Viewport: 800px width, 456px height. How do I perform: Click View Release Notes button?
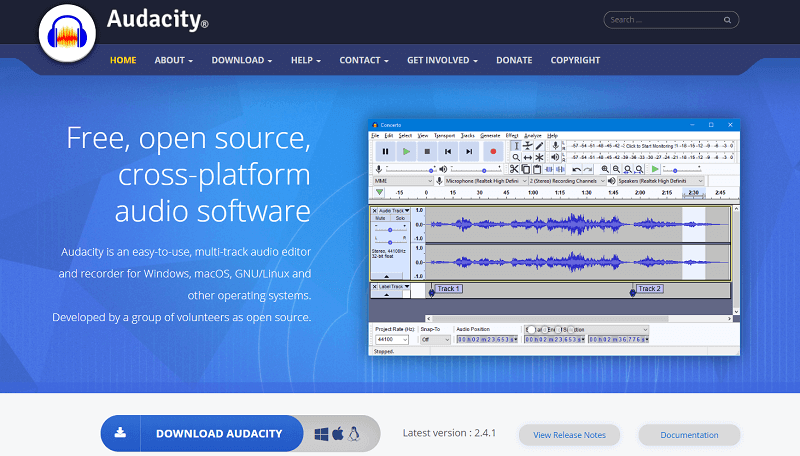(569, 435)
